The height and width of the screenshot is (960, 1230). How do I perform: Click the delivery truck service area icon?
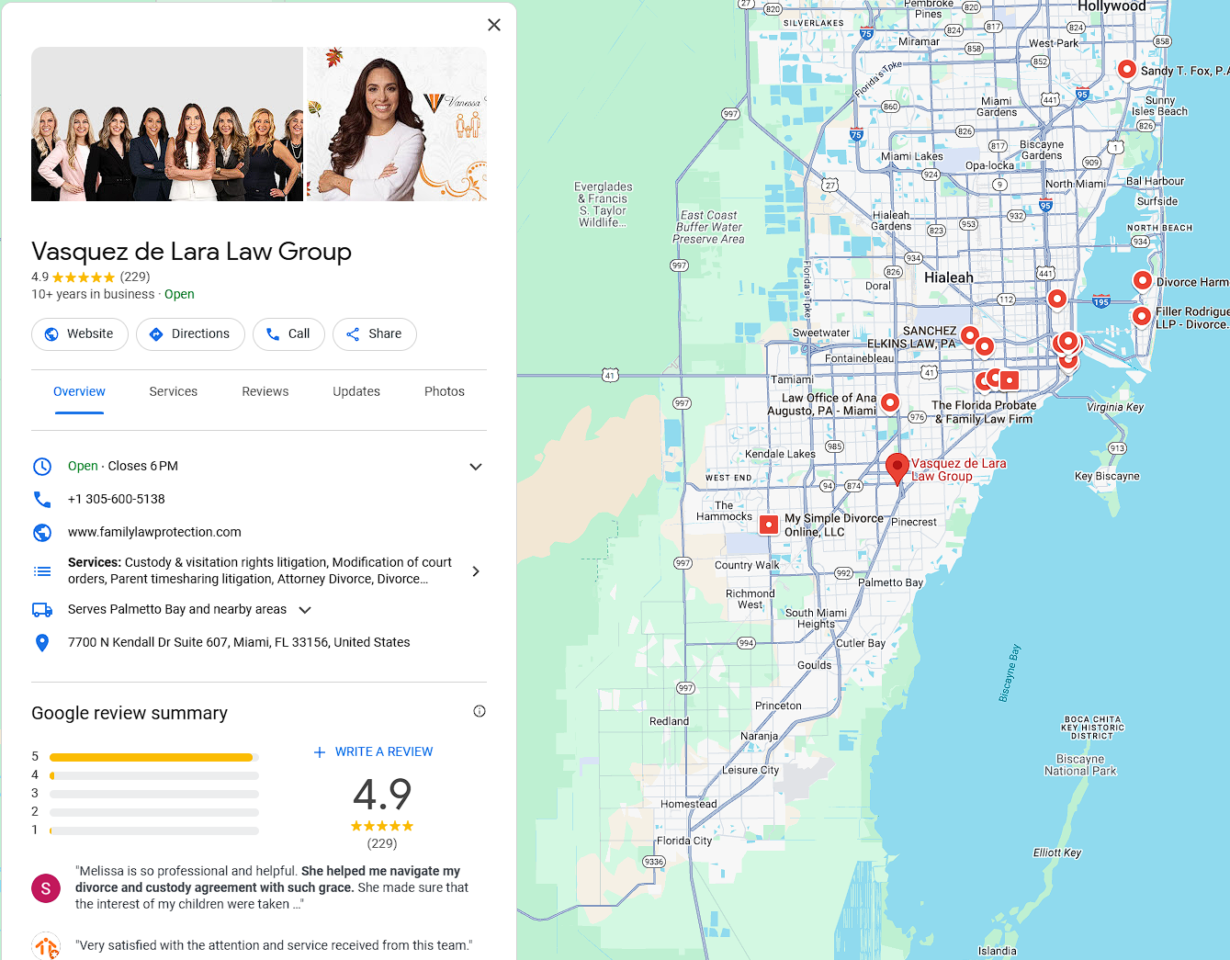pos(42,609)
